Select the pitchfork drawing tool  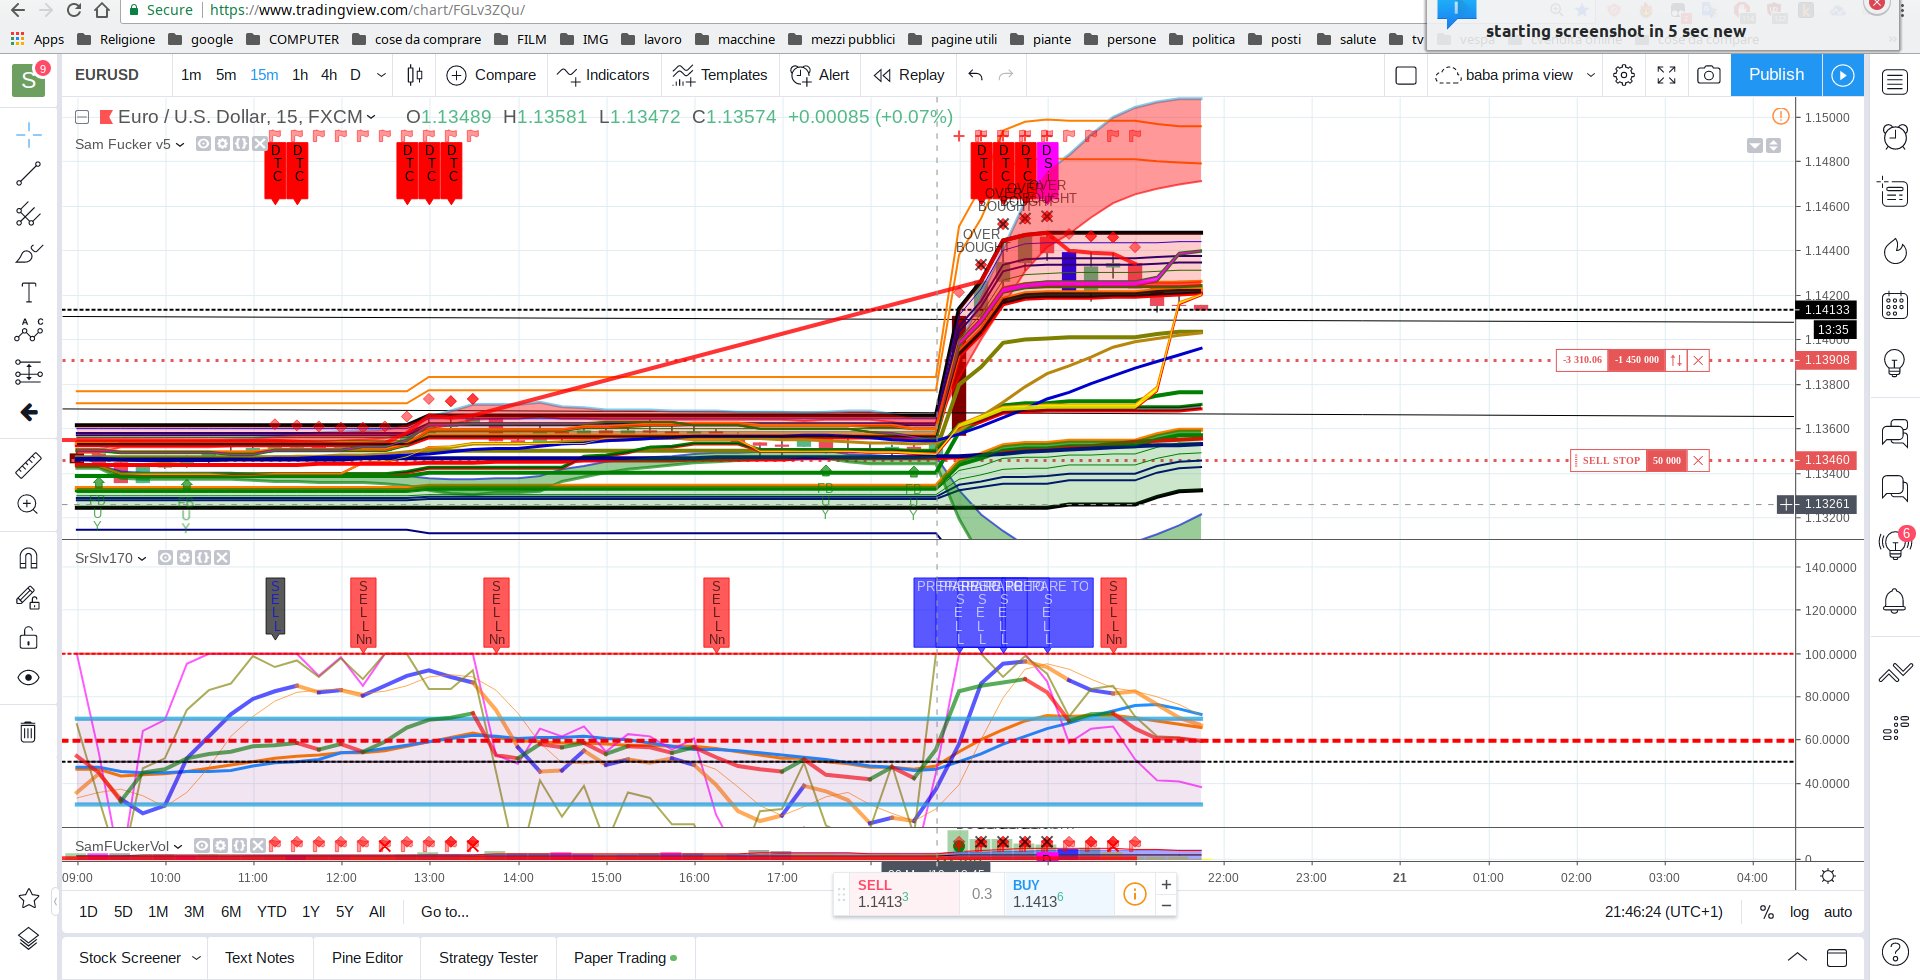29,214
